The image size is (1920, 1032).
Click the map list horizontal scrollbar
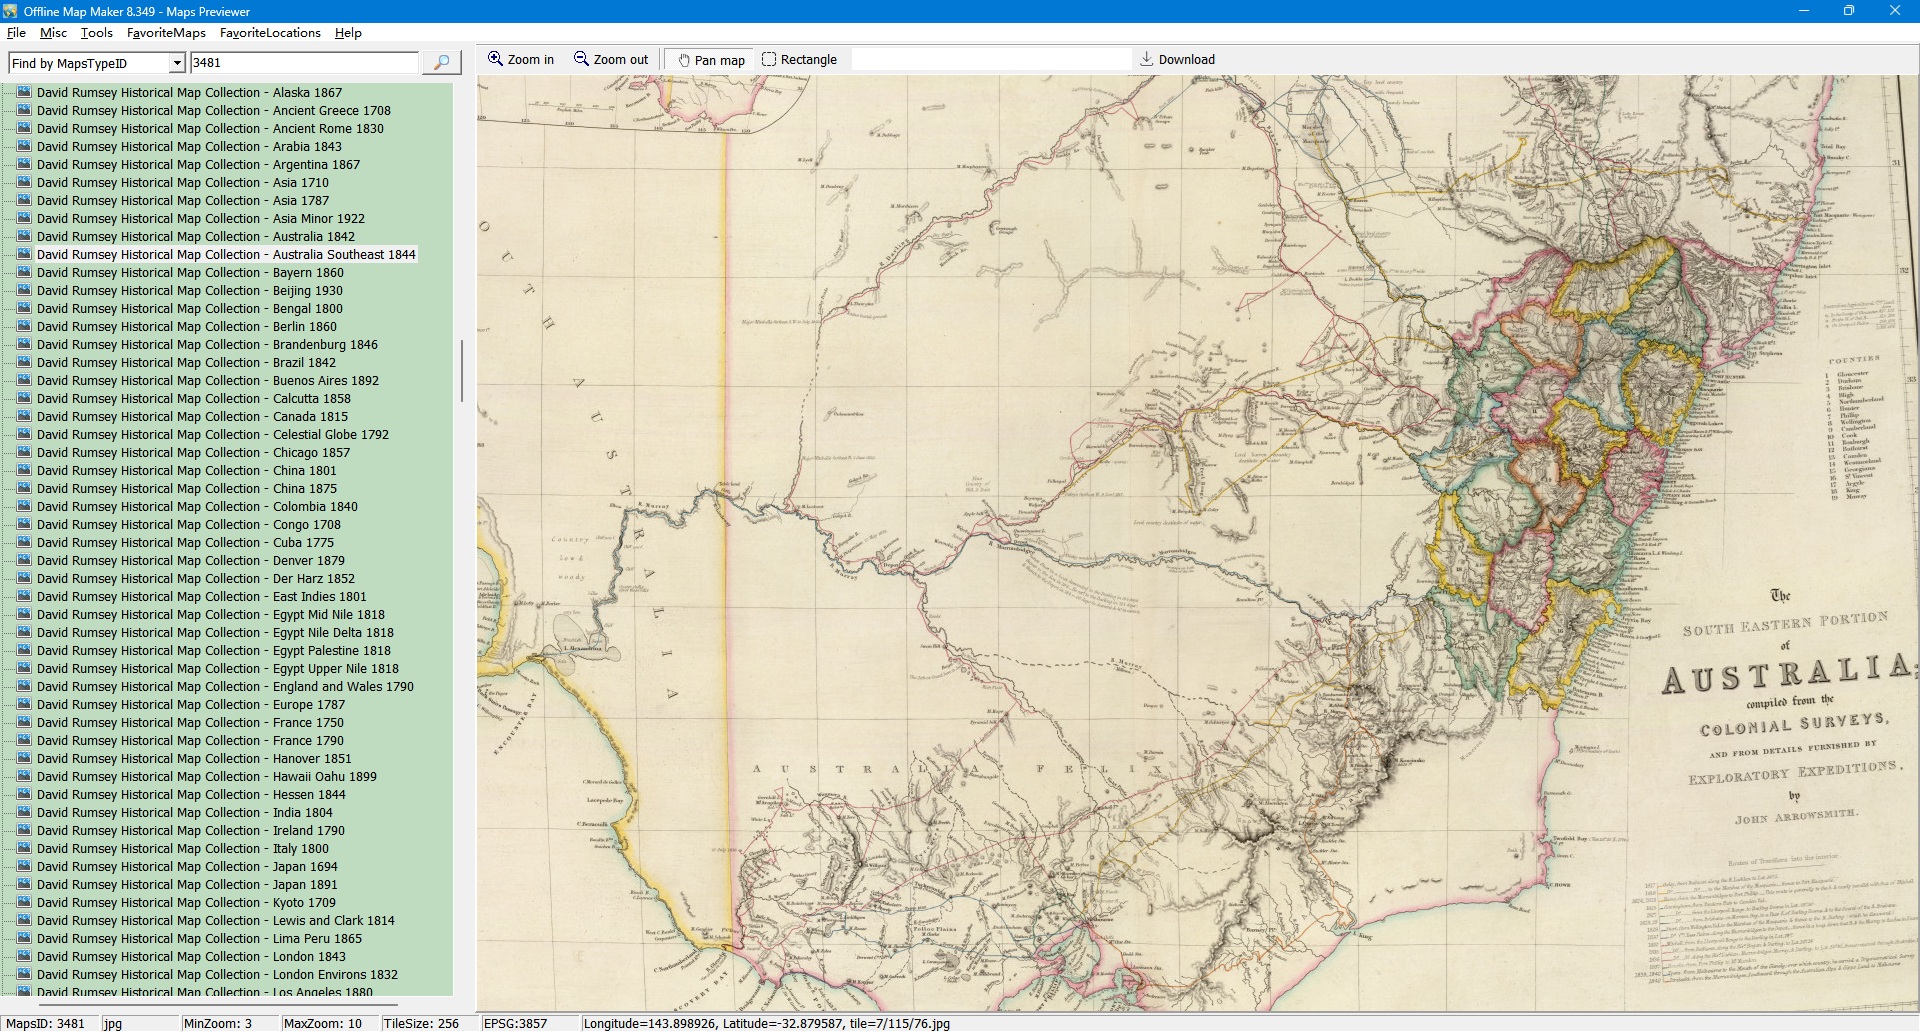[215, 1003]
